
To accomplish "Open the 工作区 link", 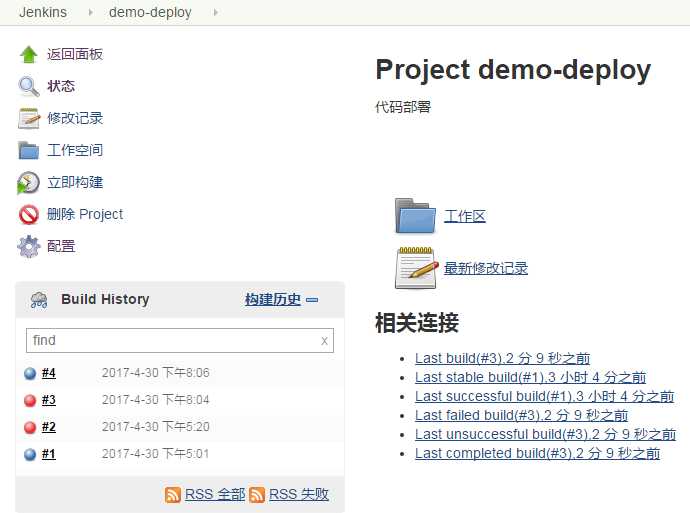I will (465, 216).
